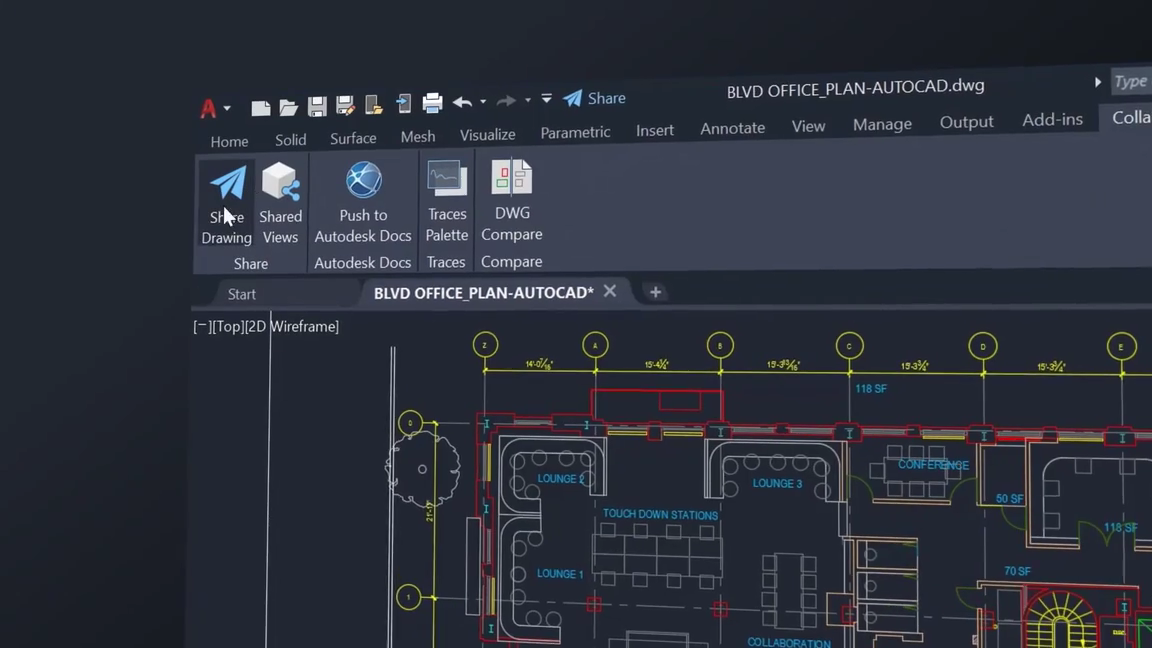Screen dimensions: 1152x648
Task: Click the [2D Wireframe] visual style label
Action: tap(292, 326)
